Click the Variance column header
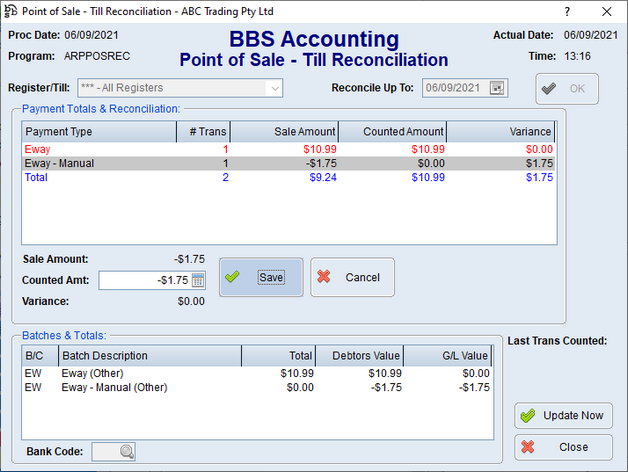The image size is (628, 472). [500, 132]
